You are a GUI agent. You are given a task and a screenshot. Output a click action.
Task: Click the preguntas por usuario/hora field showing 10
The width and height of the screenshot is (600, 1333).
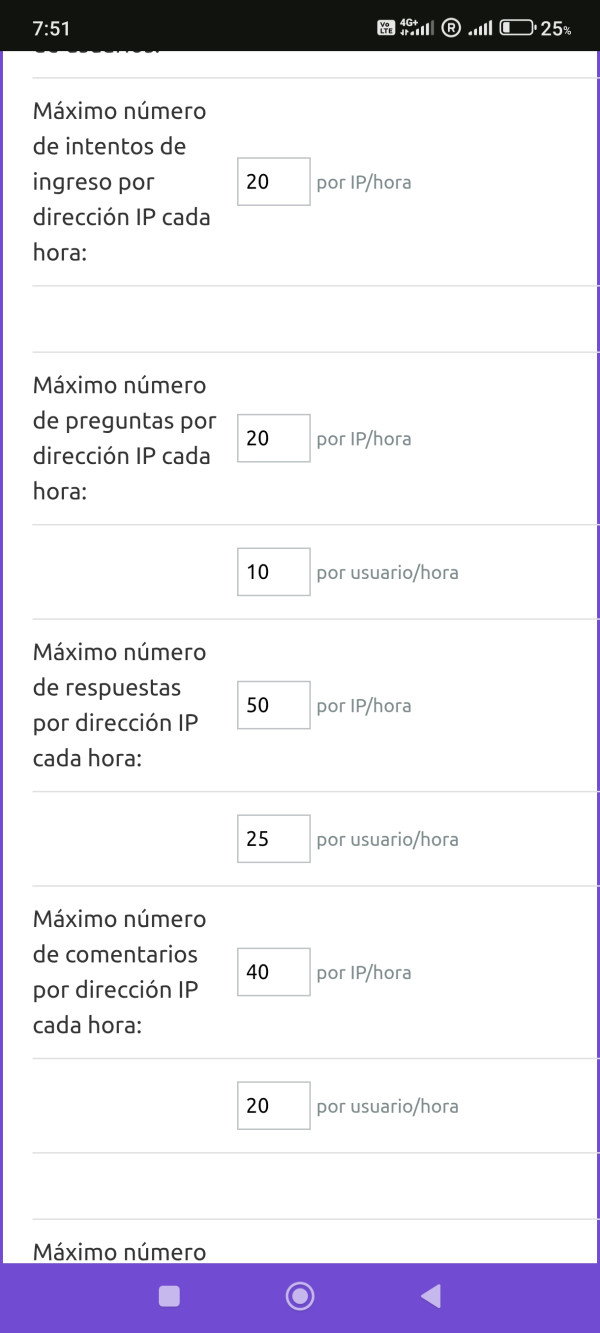(273, 572)
